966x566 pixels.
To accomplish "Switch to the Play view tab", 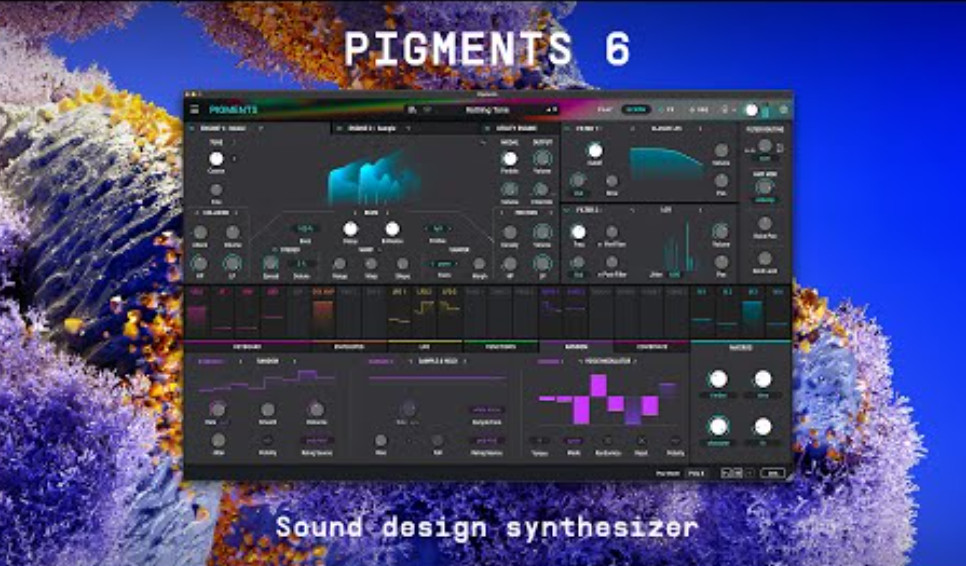I will [605, 110].
